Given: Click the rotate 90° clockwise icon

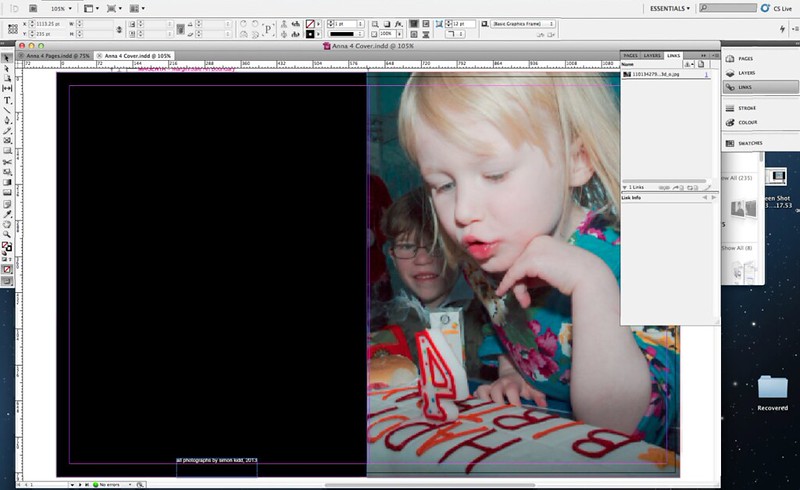Looking at the screenshot, I should (243, 24).
